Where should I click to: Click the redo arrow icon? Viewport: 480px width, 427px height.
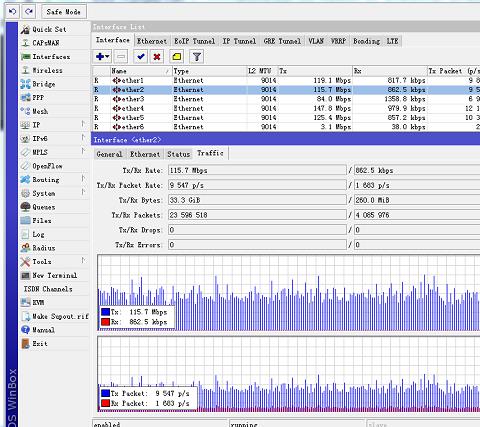(x=29, y=12)
